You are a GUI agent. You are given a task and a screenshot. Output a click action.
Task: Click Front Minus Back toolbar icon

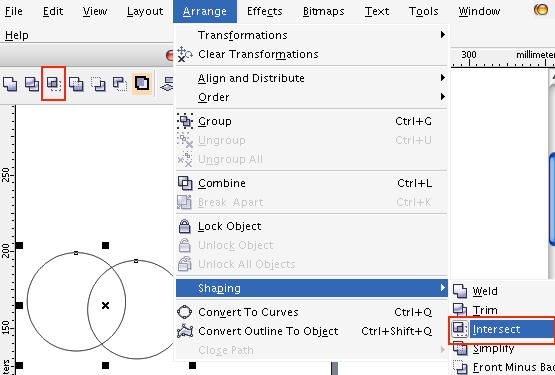coord(98,84)
